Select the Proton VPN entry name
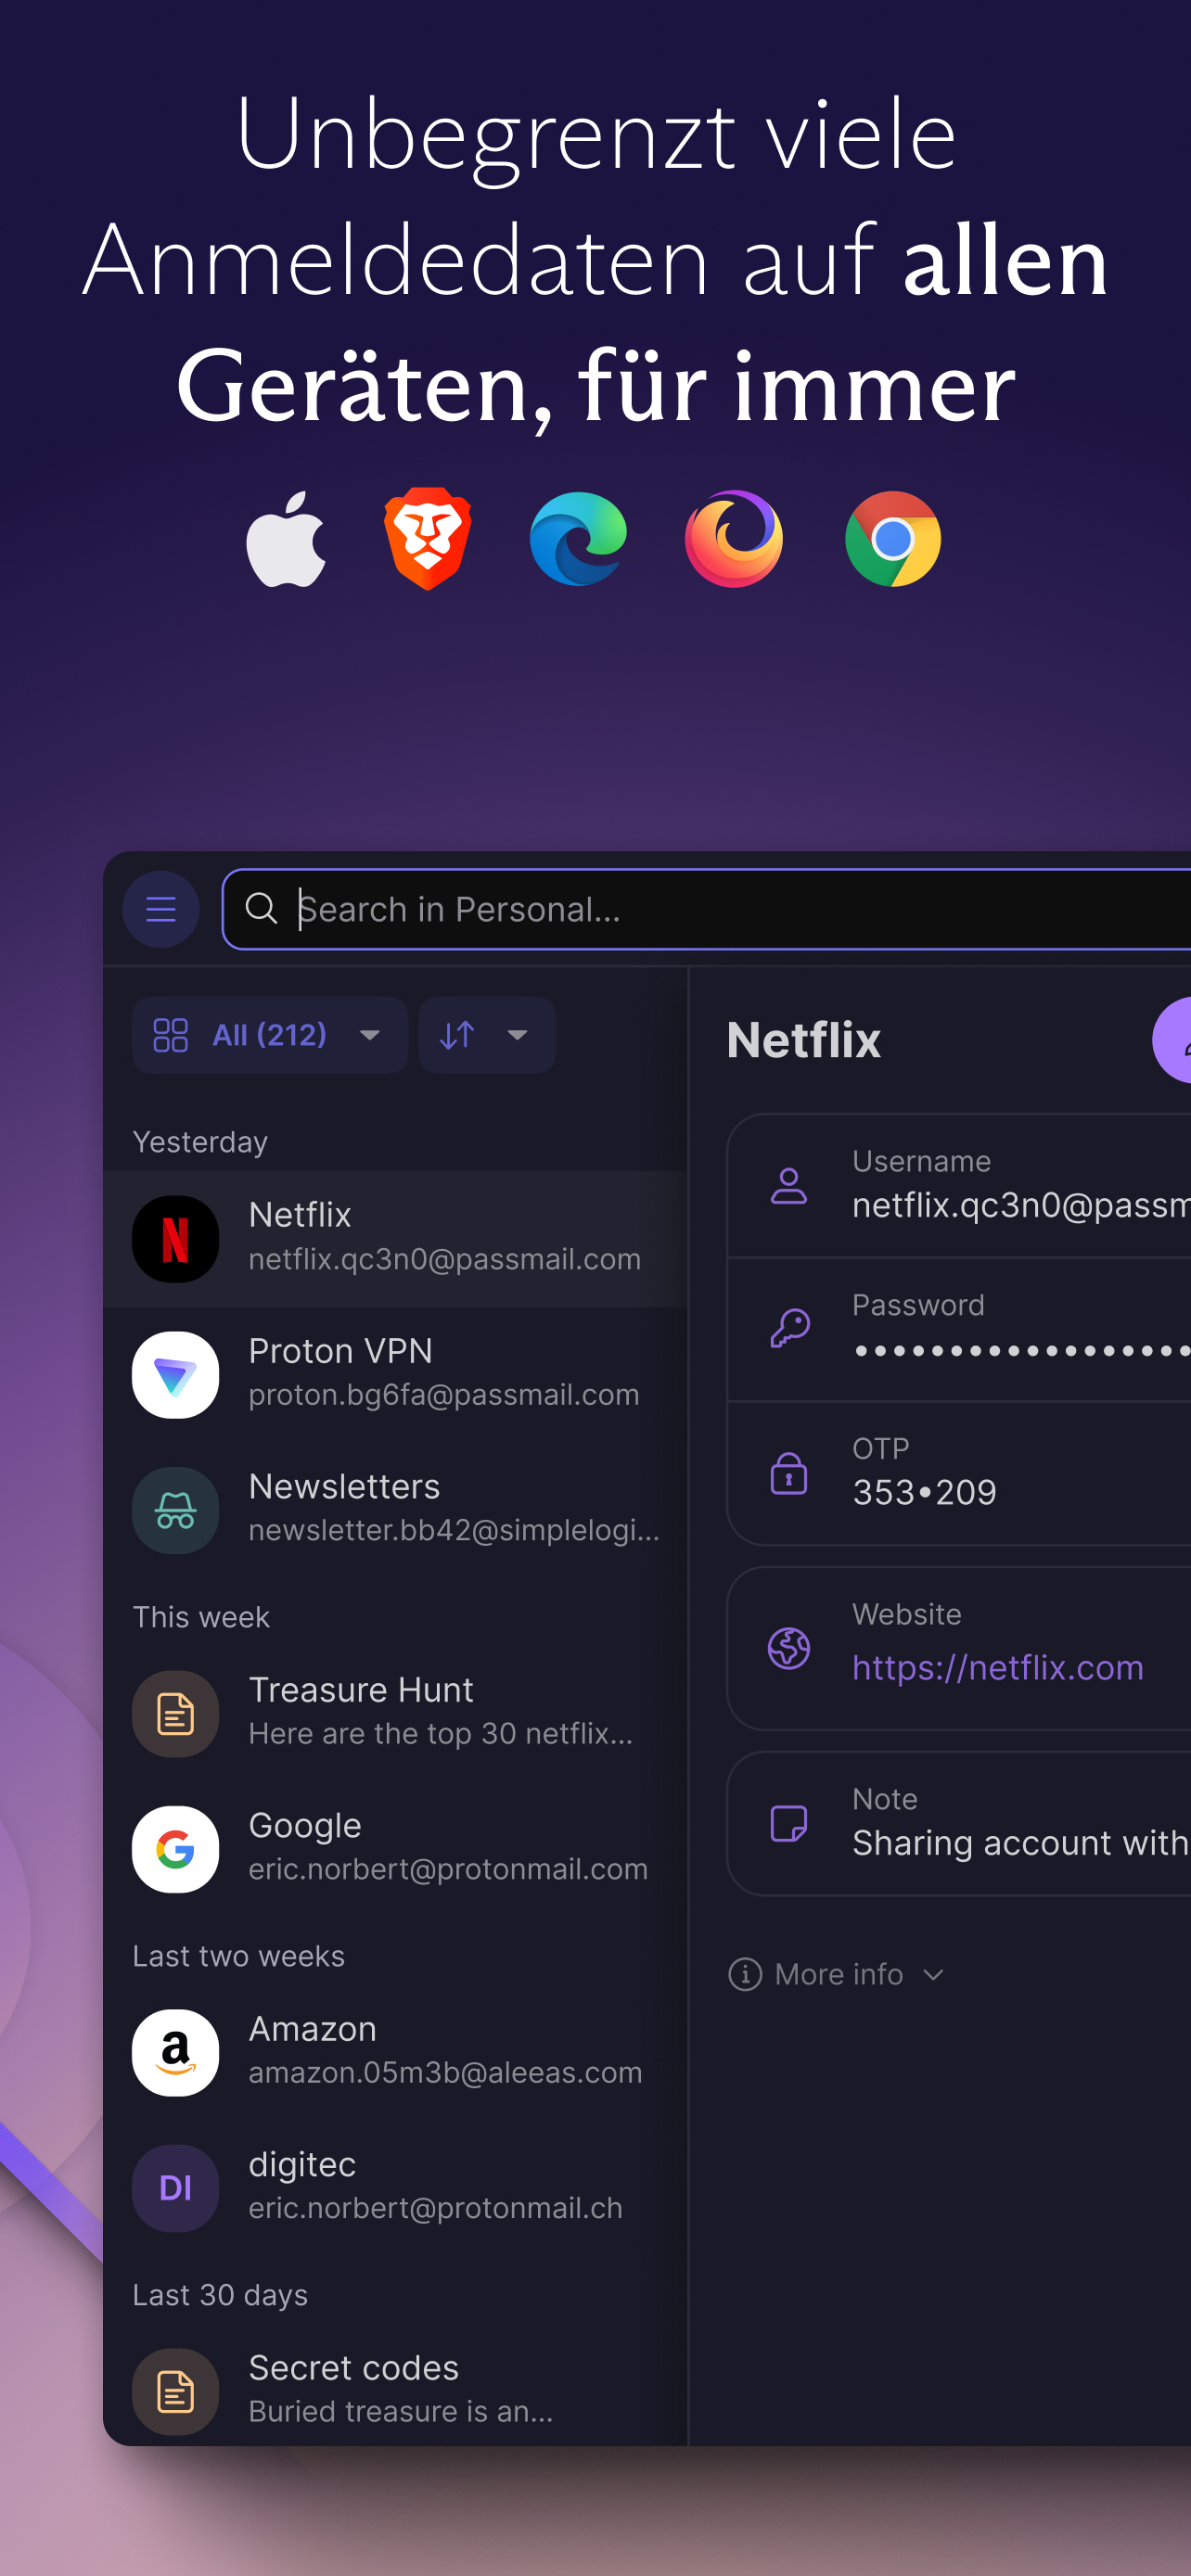Viewport: 1191px width, 2576px height. (x=341, y=1351)
